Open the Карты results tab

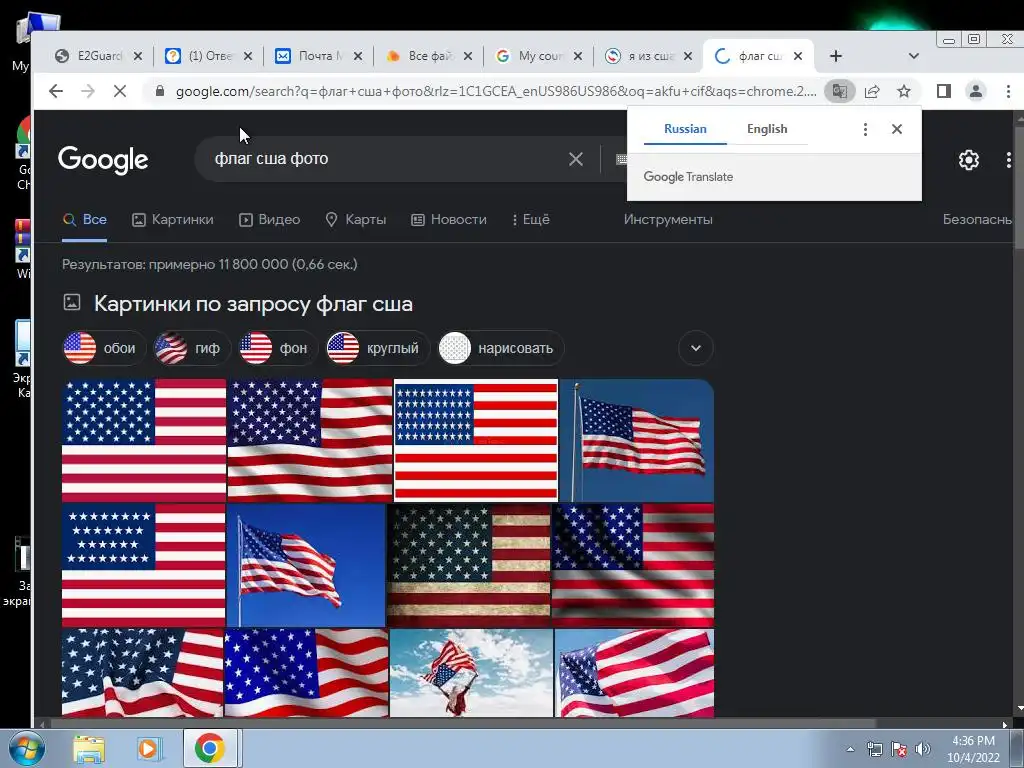[356, 219]
